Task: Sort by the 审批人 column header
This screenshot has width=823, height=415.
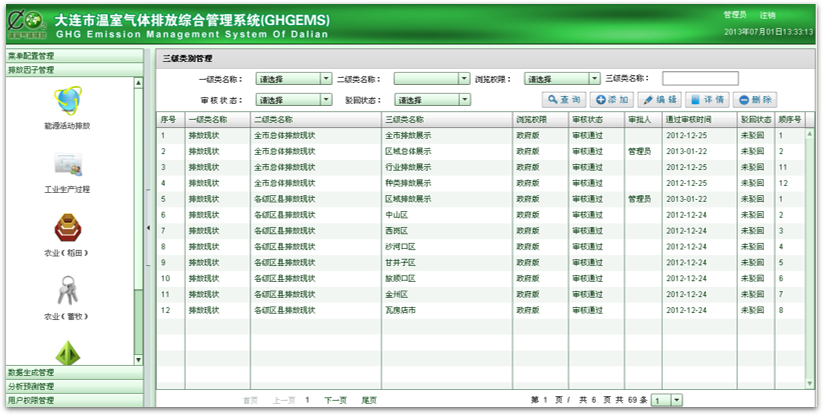Action: 643,120
